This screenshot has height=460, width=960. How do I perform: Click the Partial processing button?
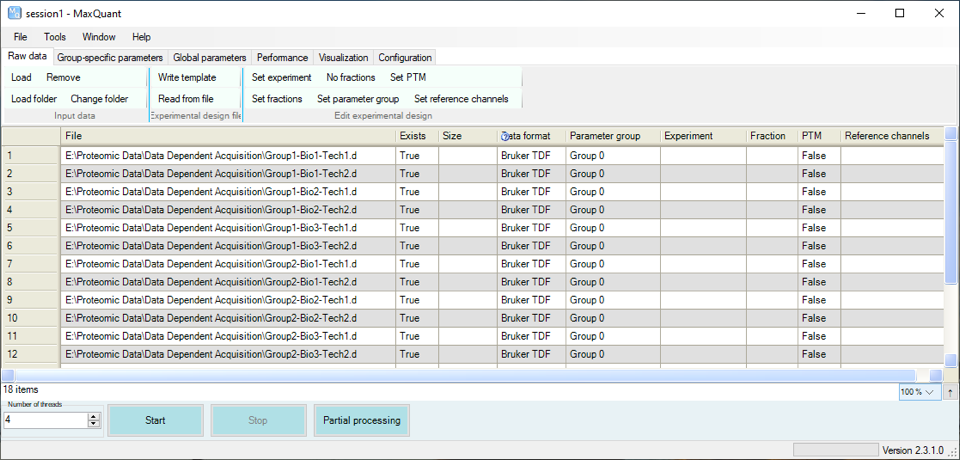(x=361, y=420)
